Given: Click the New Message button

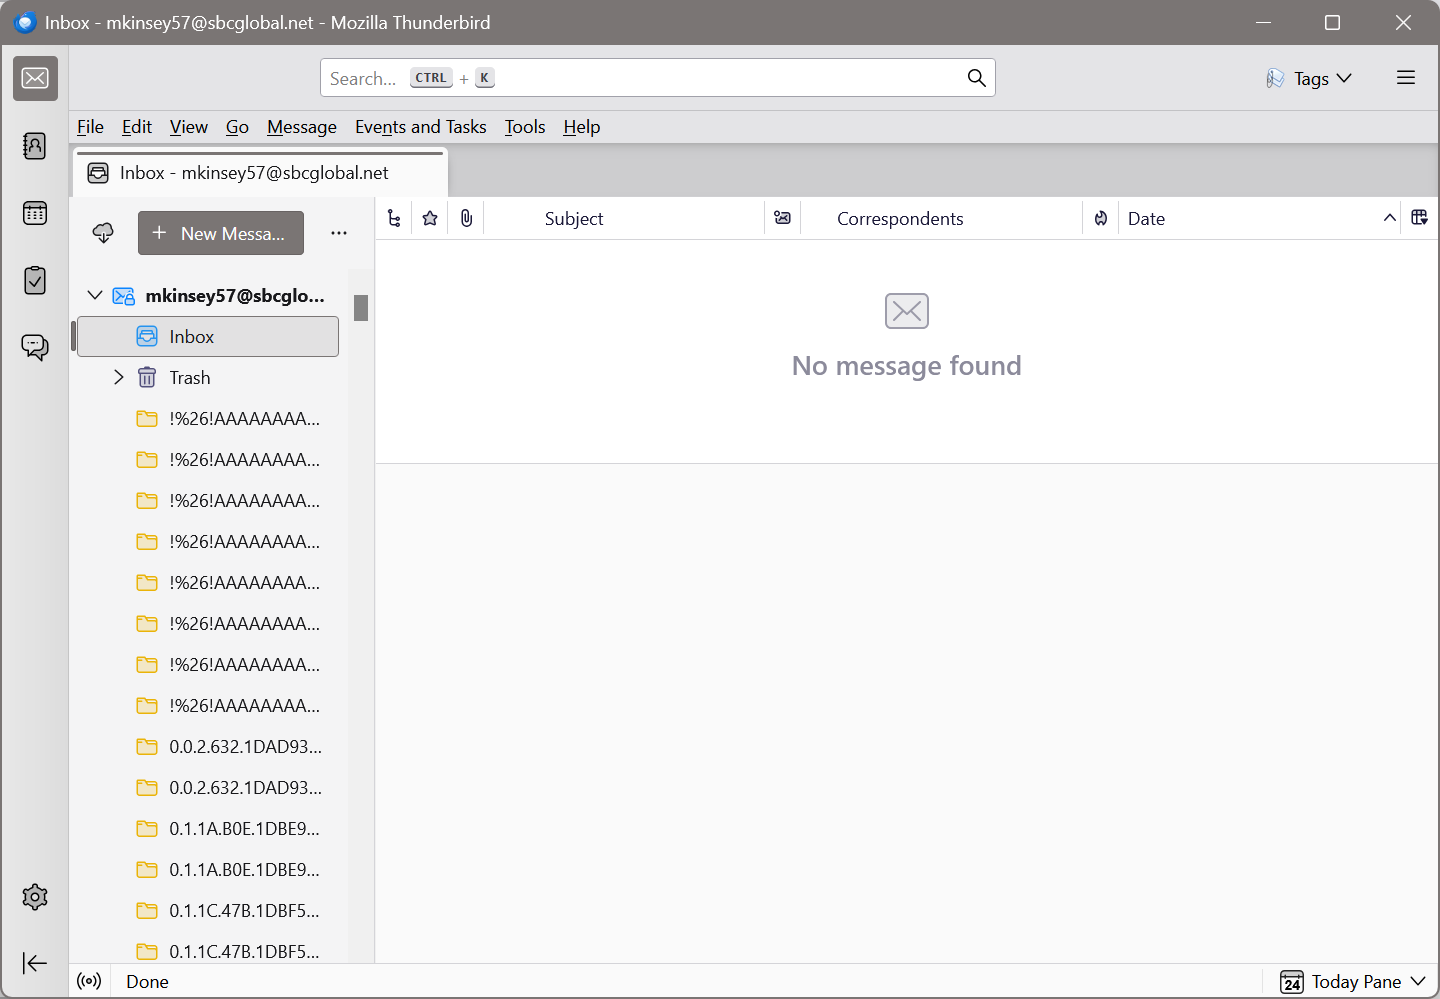Looking at the screenshot, I should (221, 233).
